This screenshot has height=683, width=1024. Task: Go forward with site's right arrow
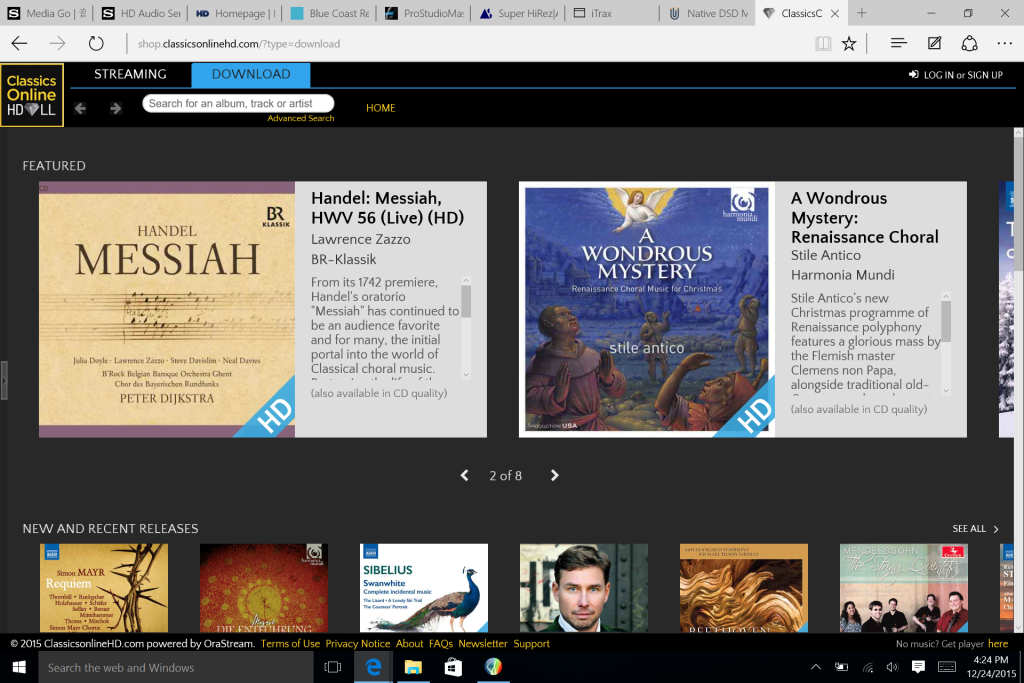[116, 108]
